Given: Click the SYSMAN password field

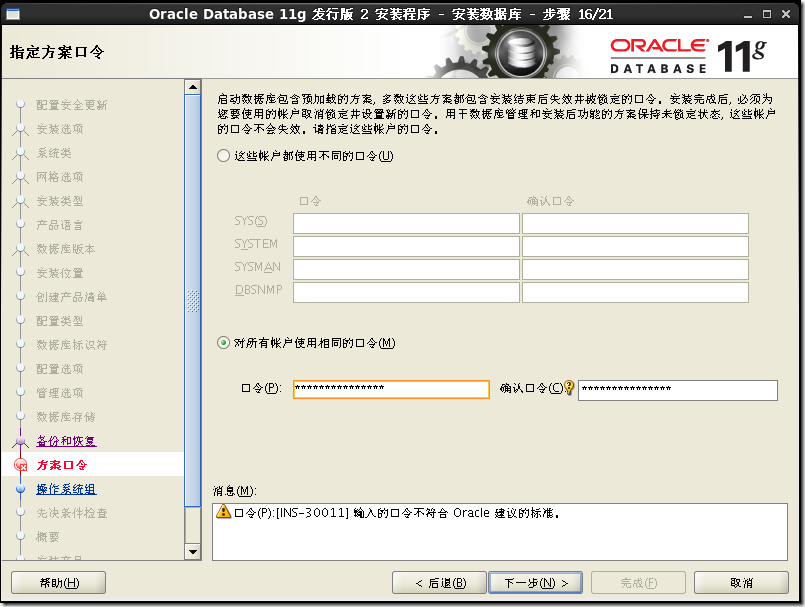Looking at the screenshot, I should (406, 269).
